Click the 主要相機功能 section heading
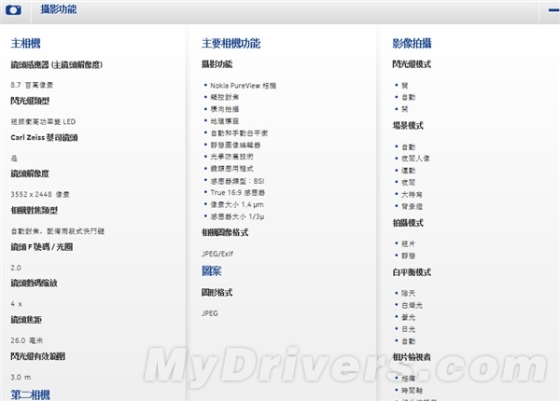560x401 pixels. [x=231, y=44]
